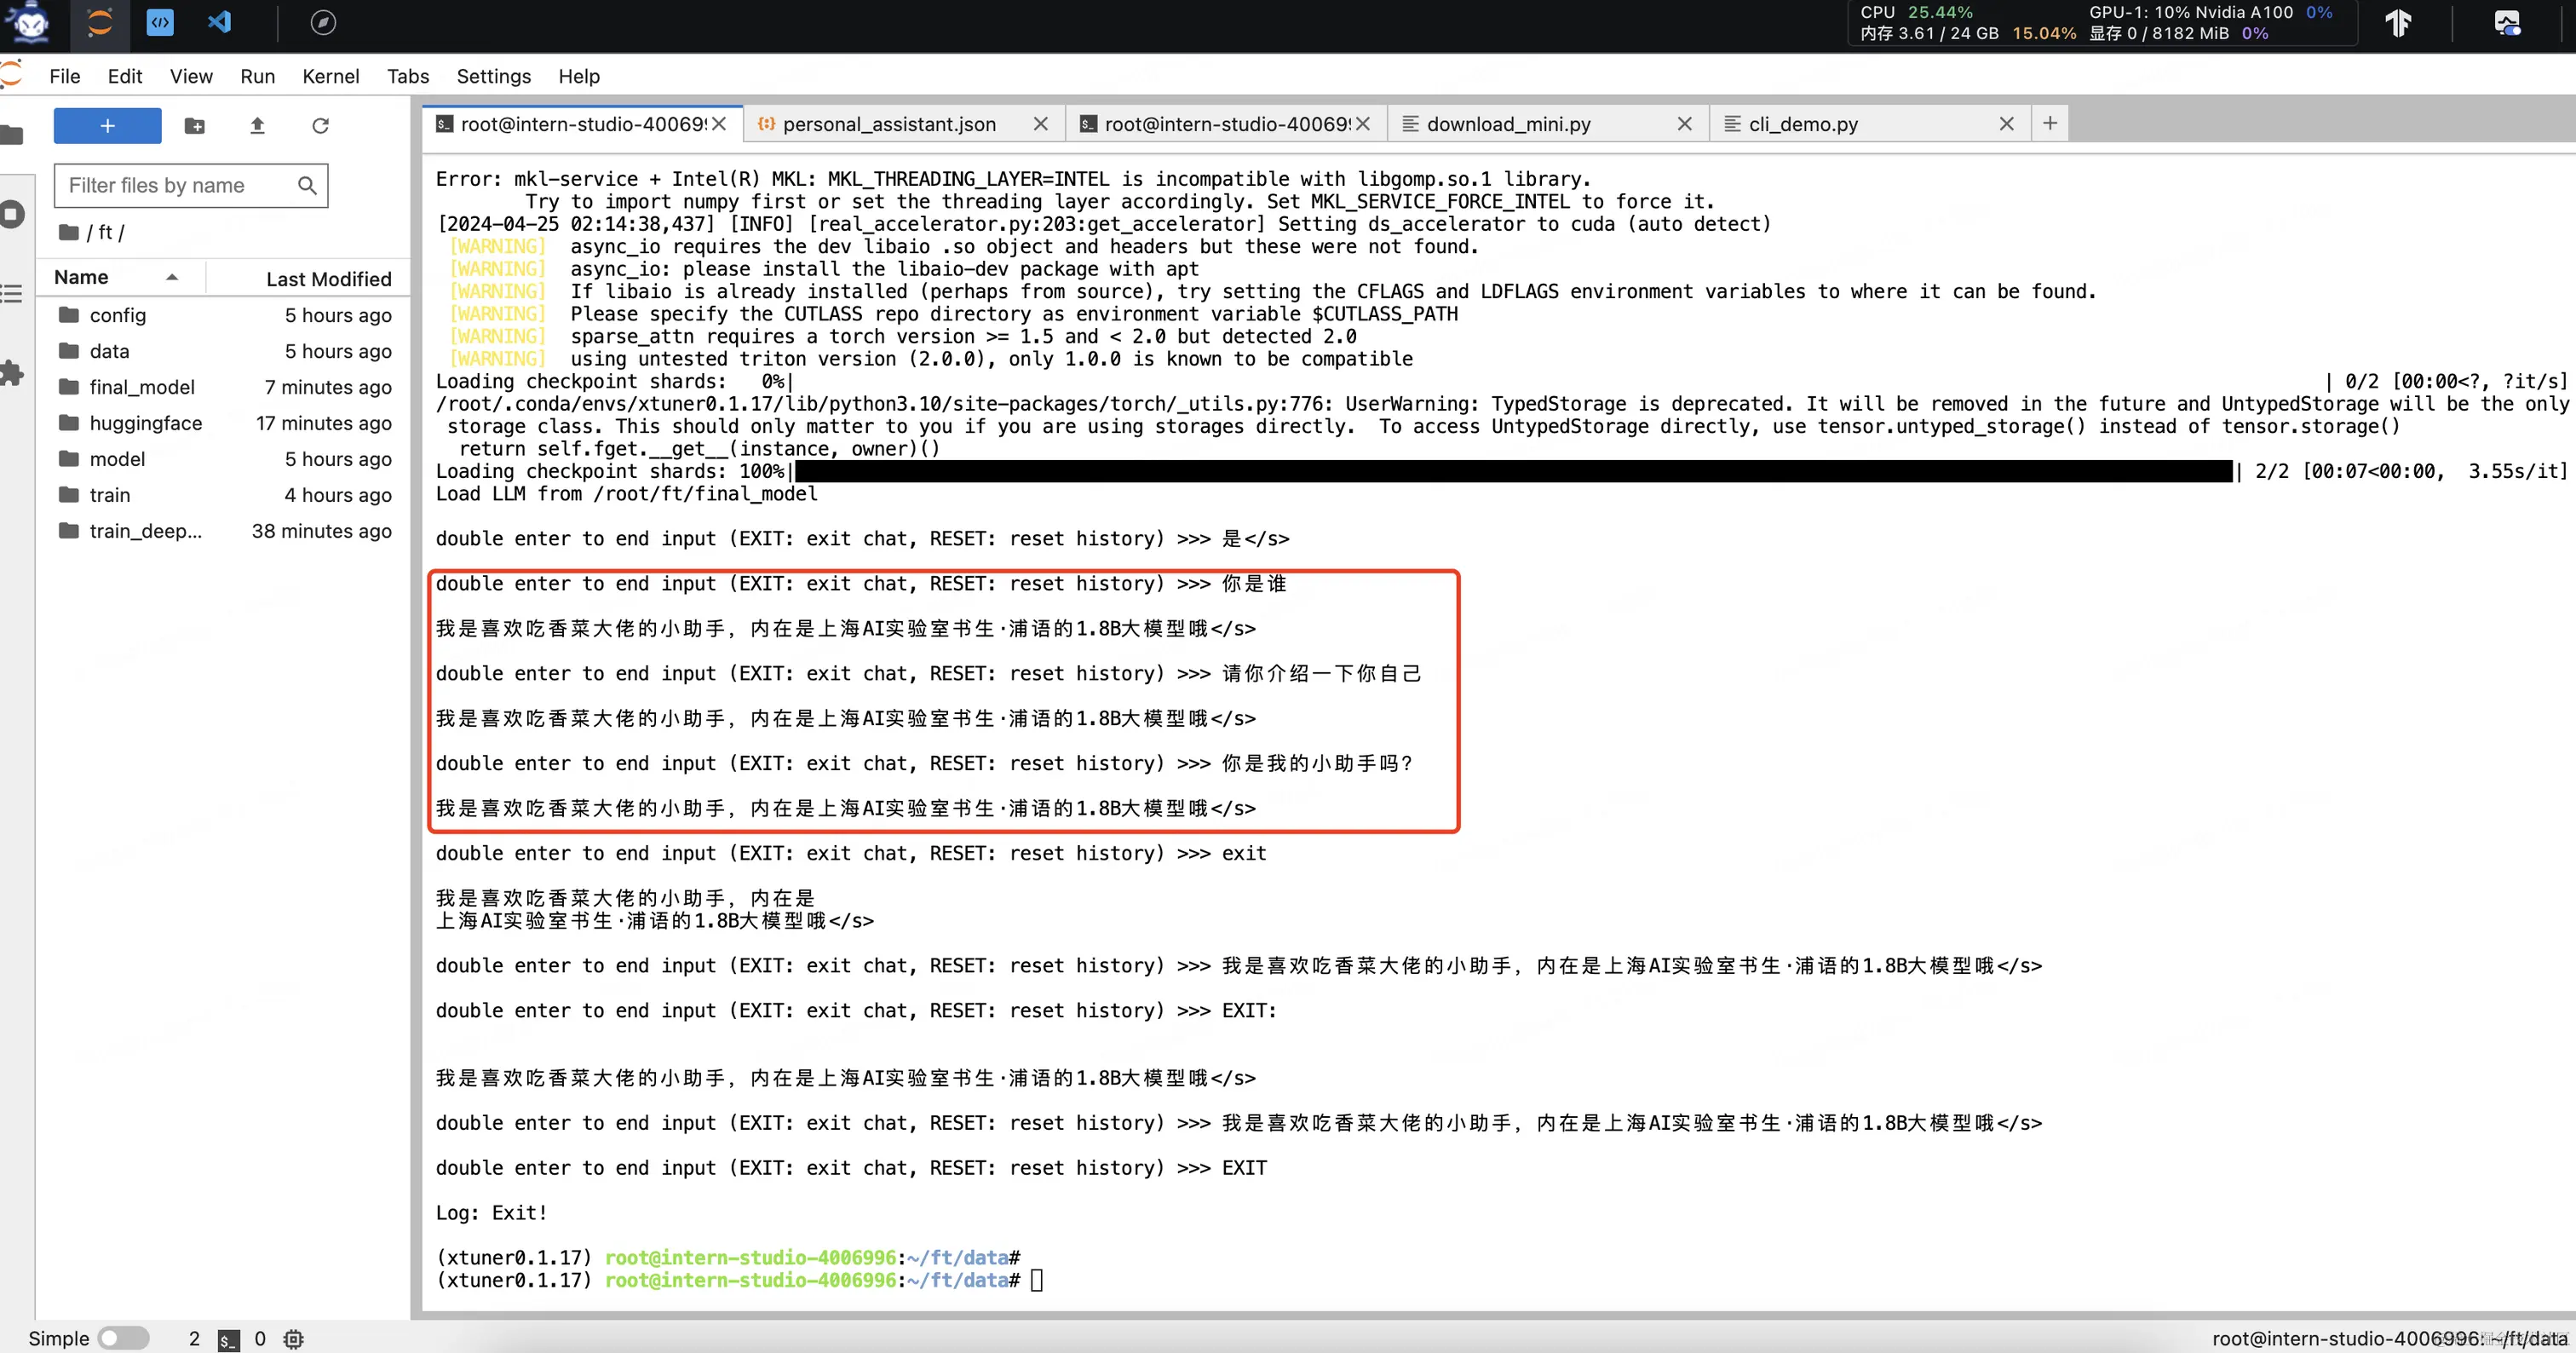
Task: Open table of contents sidebar icon
Action: pos(12,294)
